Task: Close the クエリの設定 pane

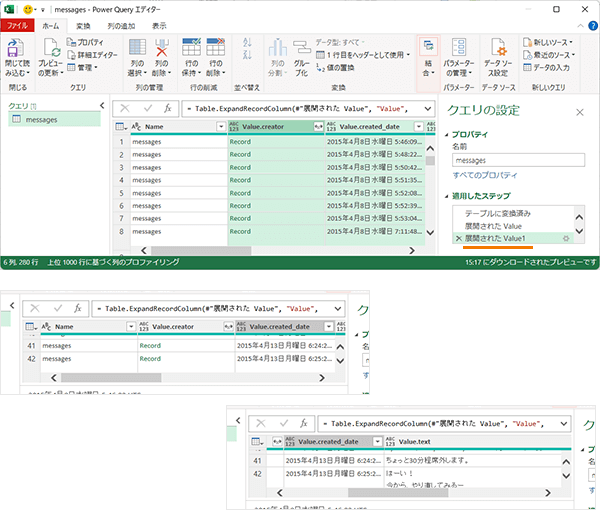Action: click(580, 112)
